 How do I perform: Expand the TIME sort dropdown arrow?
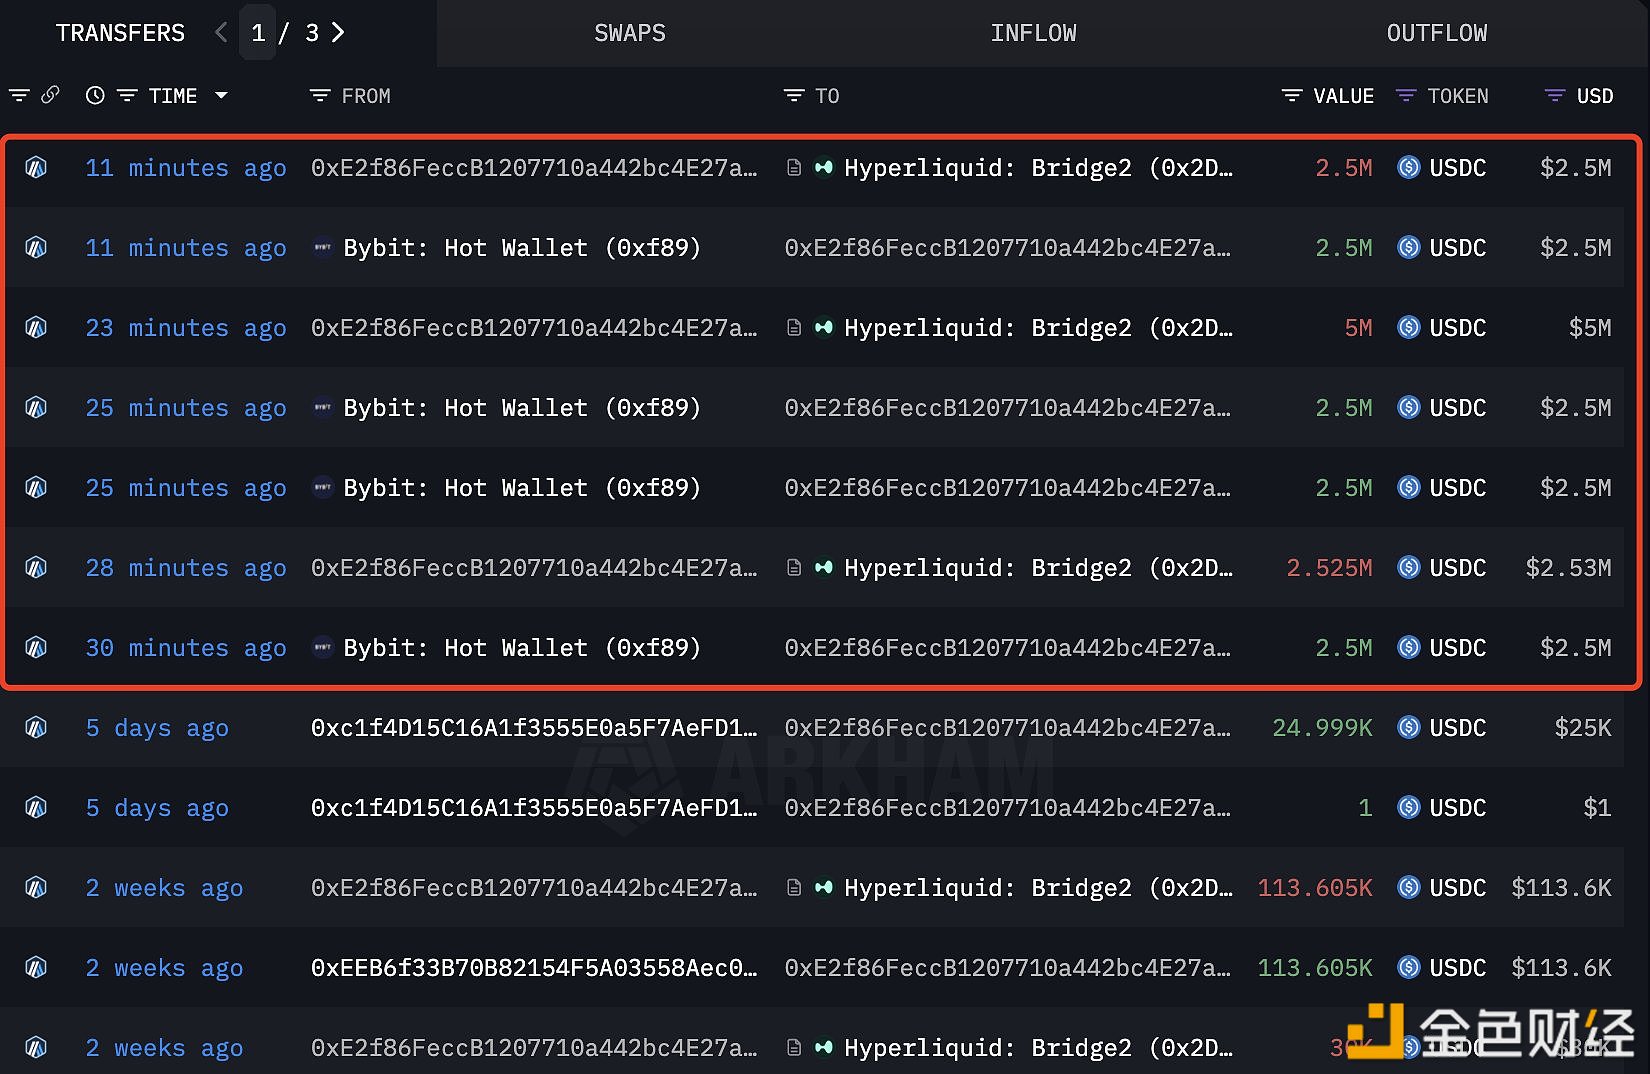pos(221,96)
